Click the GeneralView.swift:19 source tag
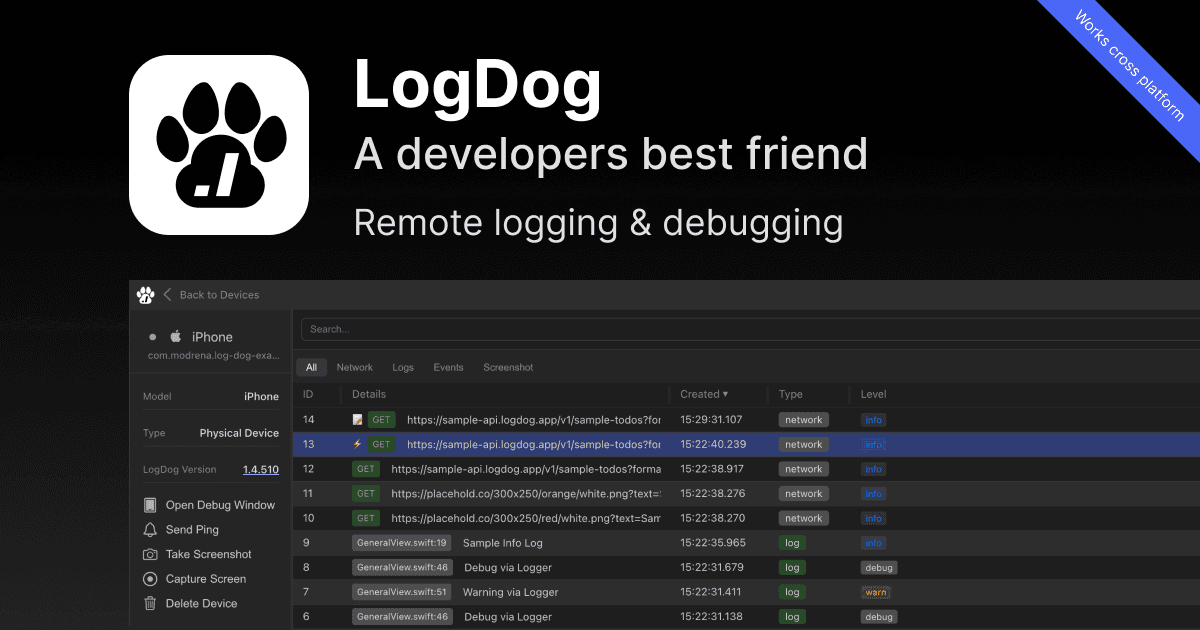The image size is (1200, 630). click(402, 543)
